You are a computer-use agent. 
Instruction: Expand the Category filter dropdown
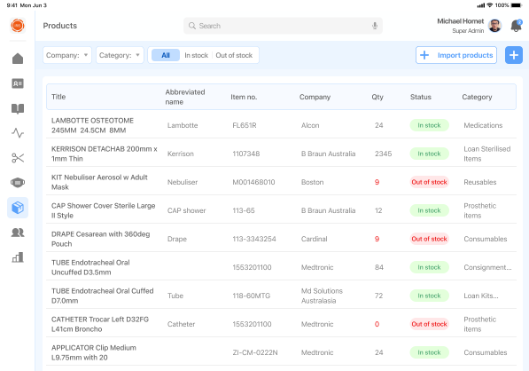coord(120,55)
